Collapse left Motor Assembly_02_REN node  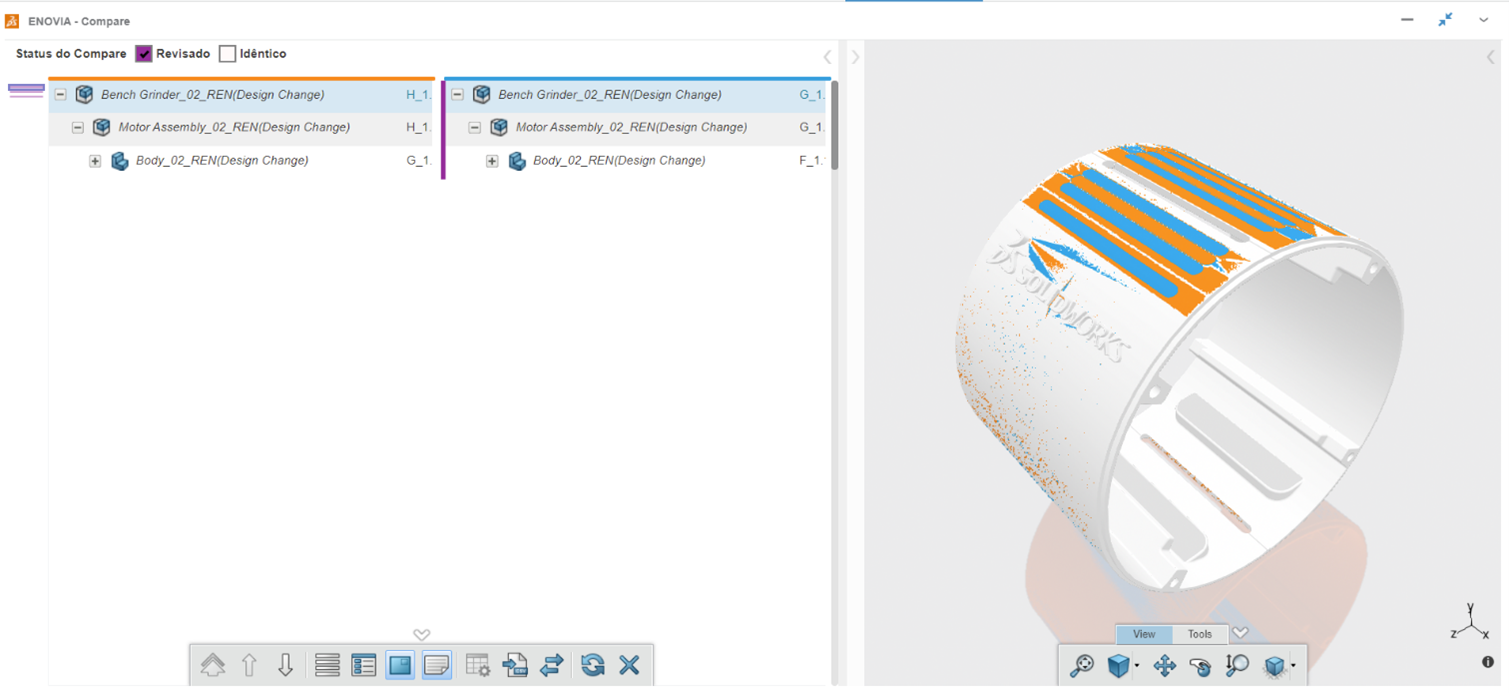coord(78,128)
